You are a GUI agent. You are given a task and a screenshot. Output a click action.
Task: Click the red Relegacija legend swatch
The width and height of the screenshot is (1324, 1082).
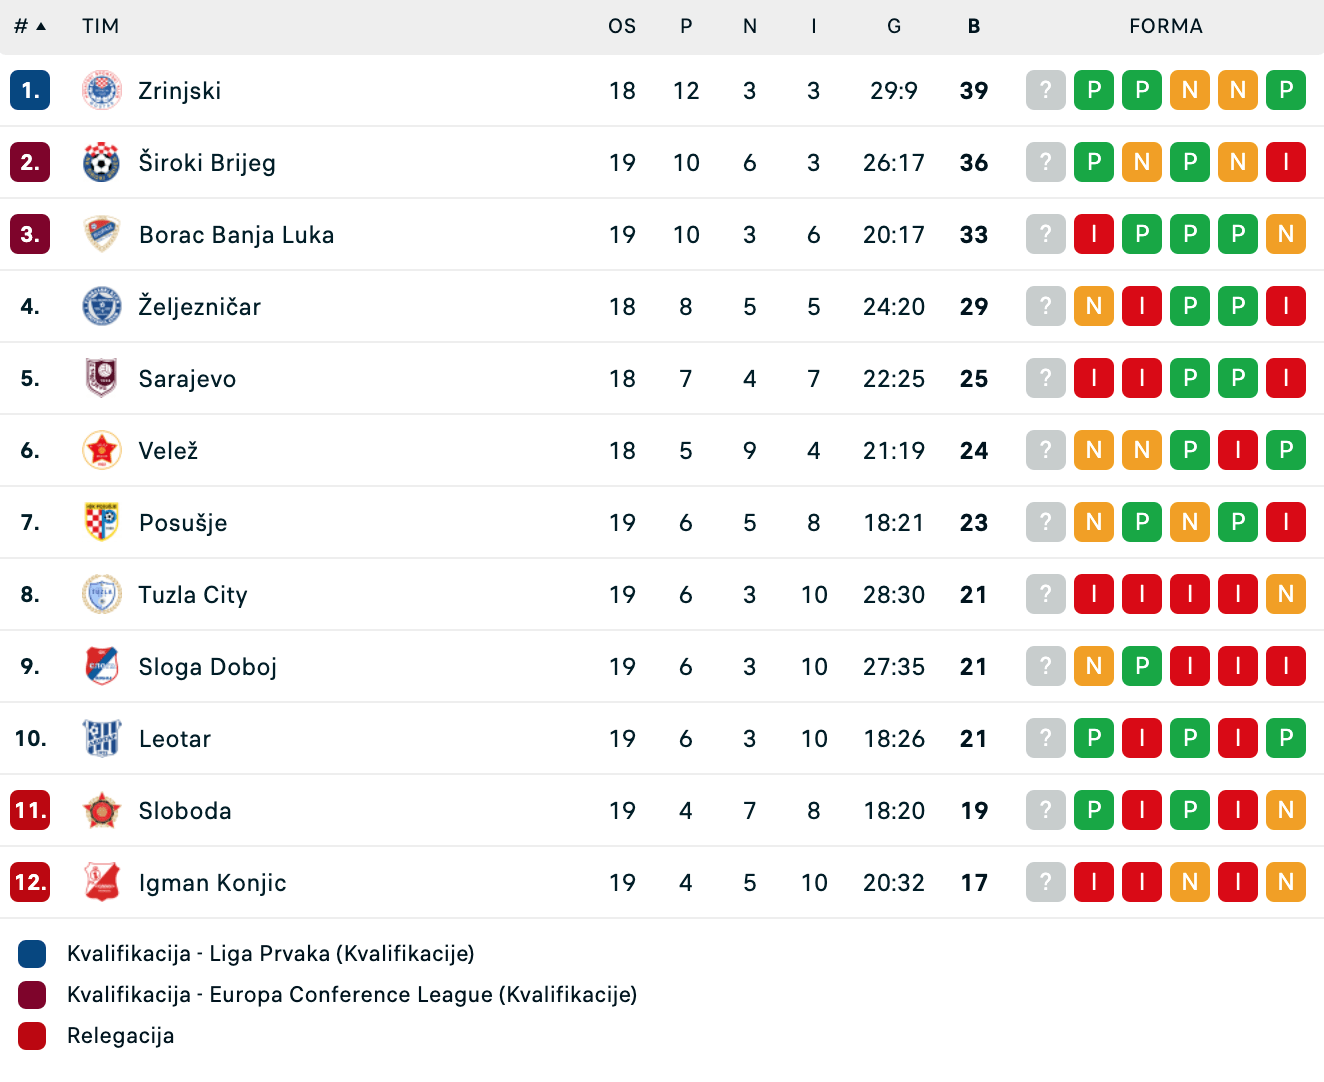[x=32, y=1036]
